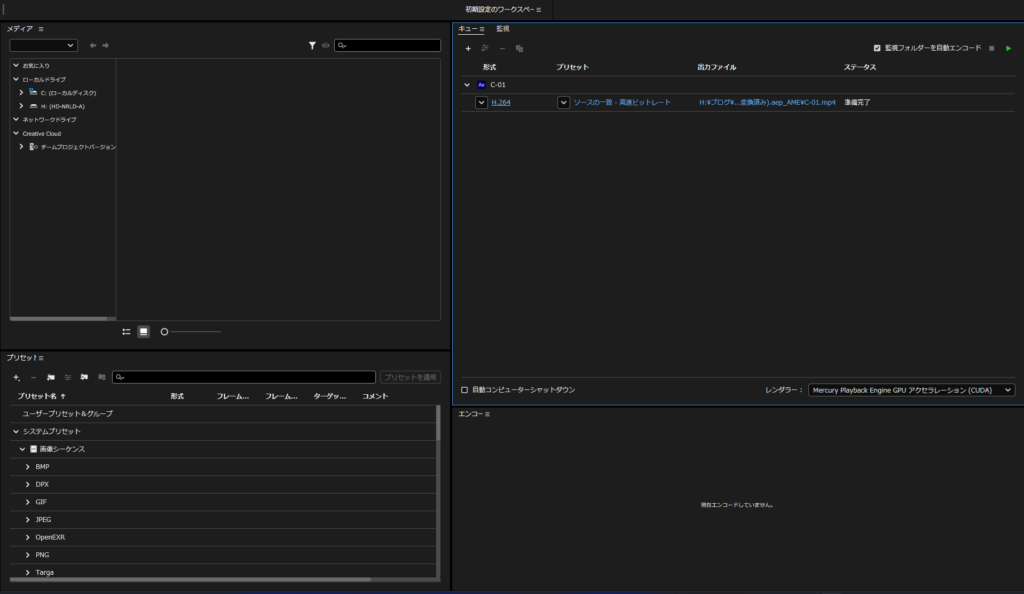
Task: Start the queue with the green play button
Action: pos(1008,48)
